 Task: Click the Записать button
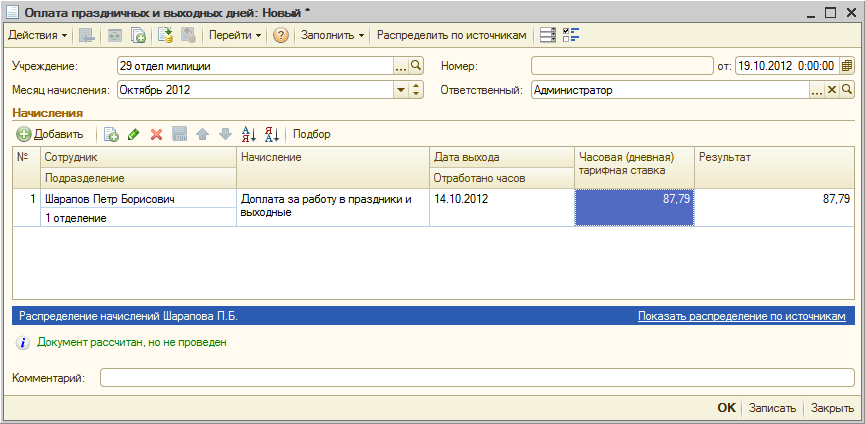(x=772, y=409)
